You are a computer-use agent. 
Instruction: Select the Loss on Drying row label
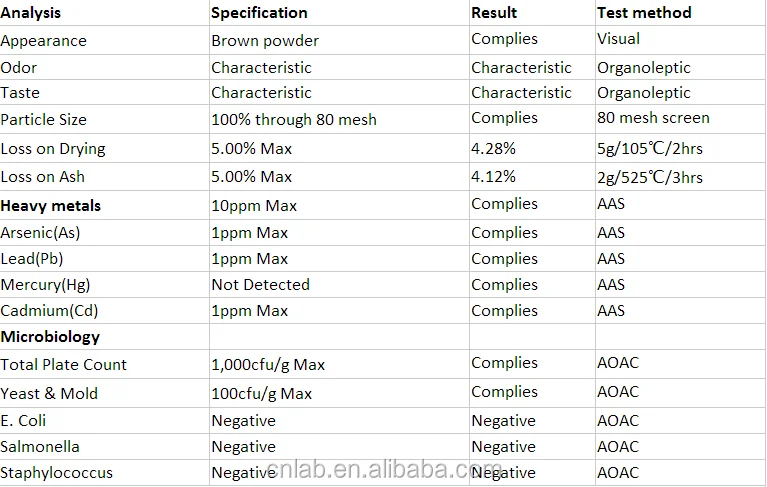tap(104, 149)
